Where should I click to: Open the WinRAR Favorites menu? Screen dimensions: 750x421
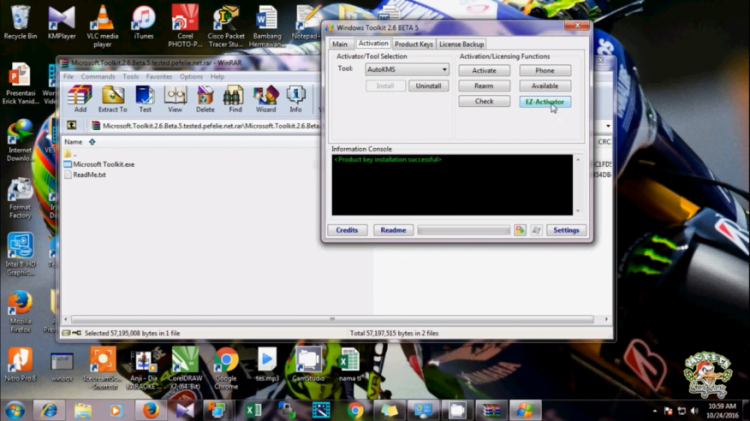pyautogui.click(x=159, y=77)
